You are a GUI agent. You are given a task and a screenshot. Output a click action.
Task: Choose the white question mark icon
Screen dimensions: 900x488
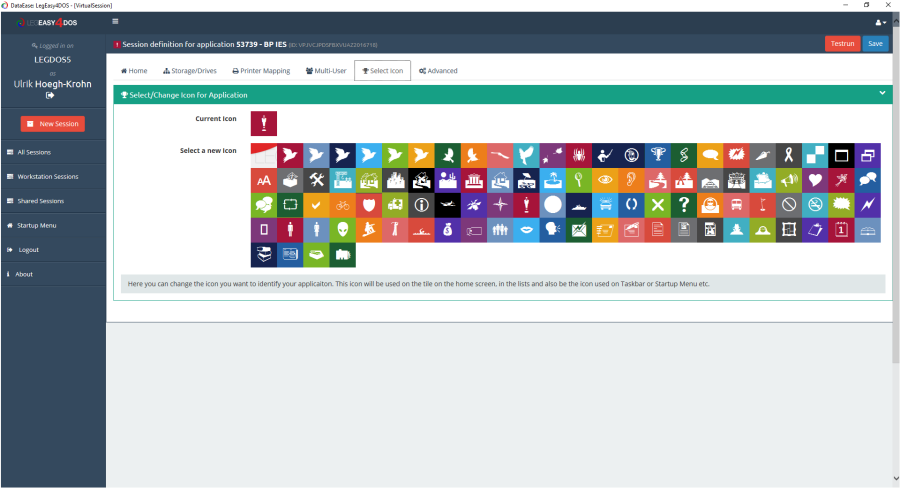pyautogui.click(x=684, y=205)
